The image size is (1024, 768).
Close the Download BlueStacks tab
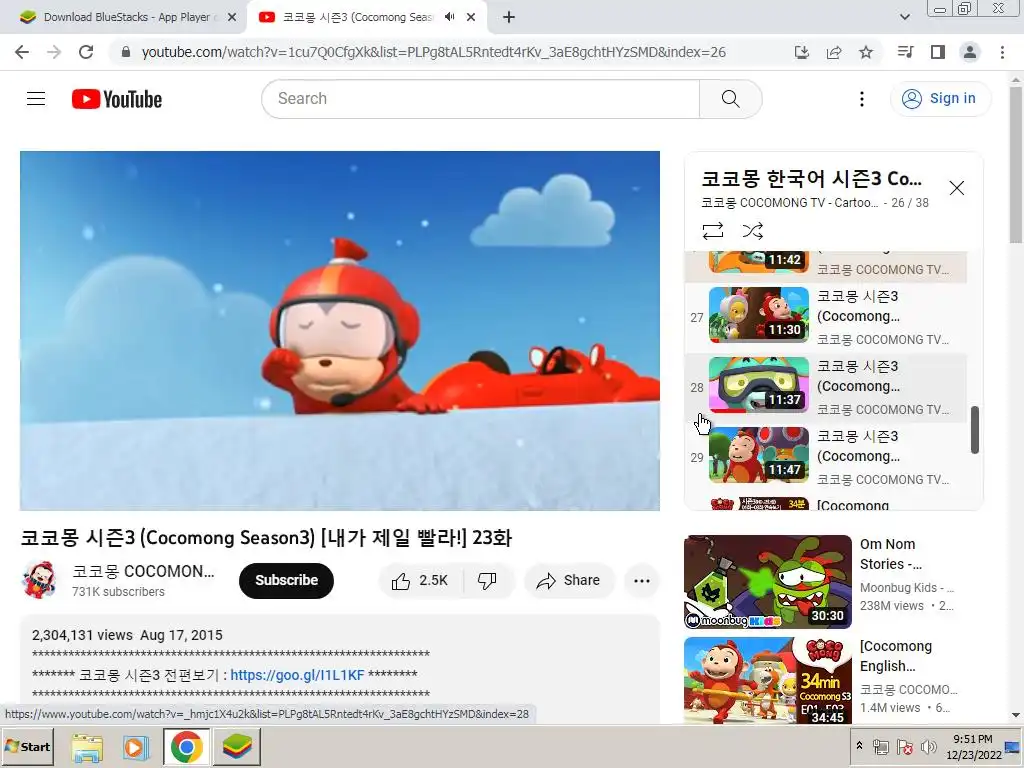tap(232, 17)
